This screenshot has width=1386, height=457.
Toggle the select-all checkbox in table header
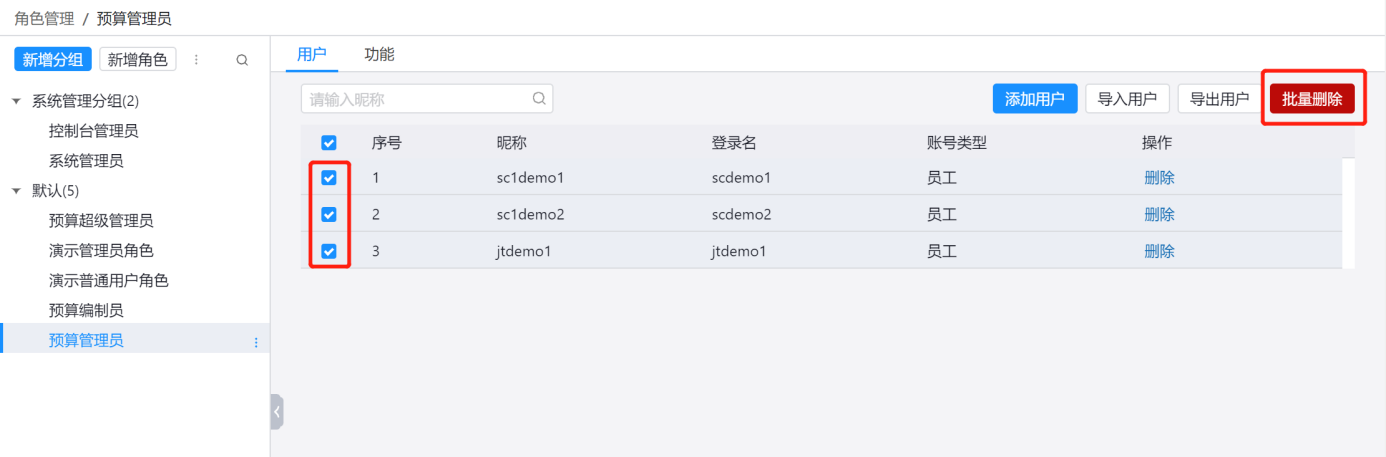tap(329, 143)
